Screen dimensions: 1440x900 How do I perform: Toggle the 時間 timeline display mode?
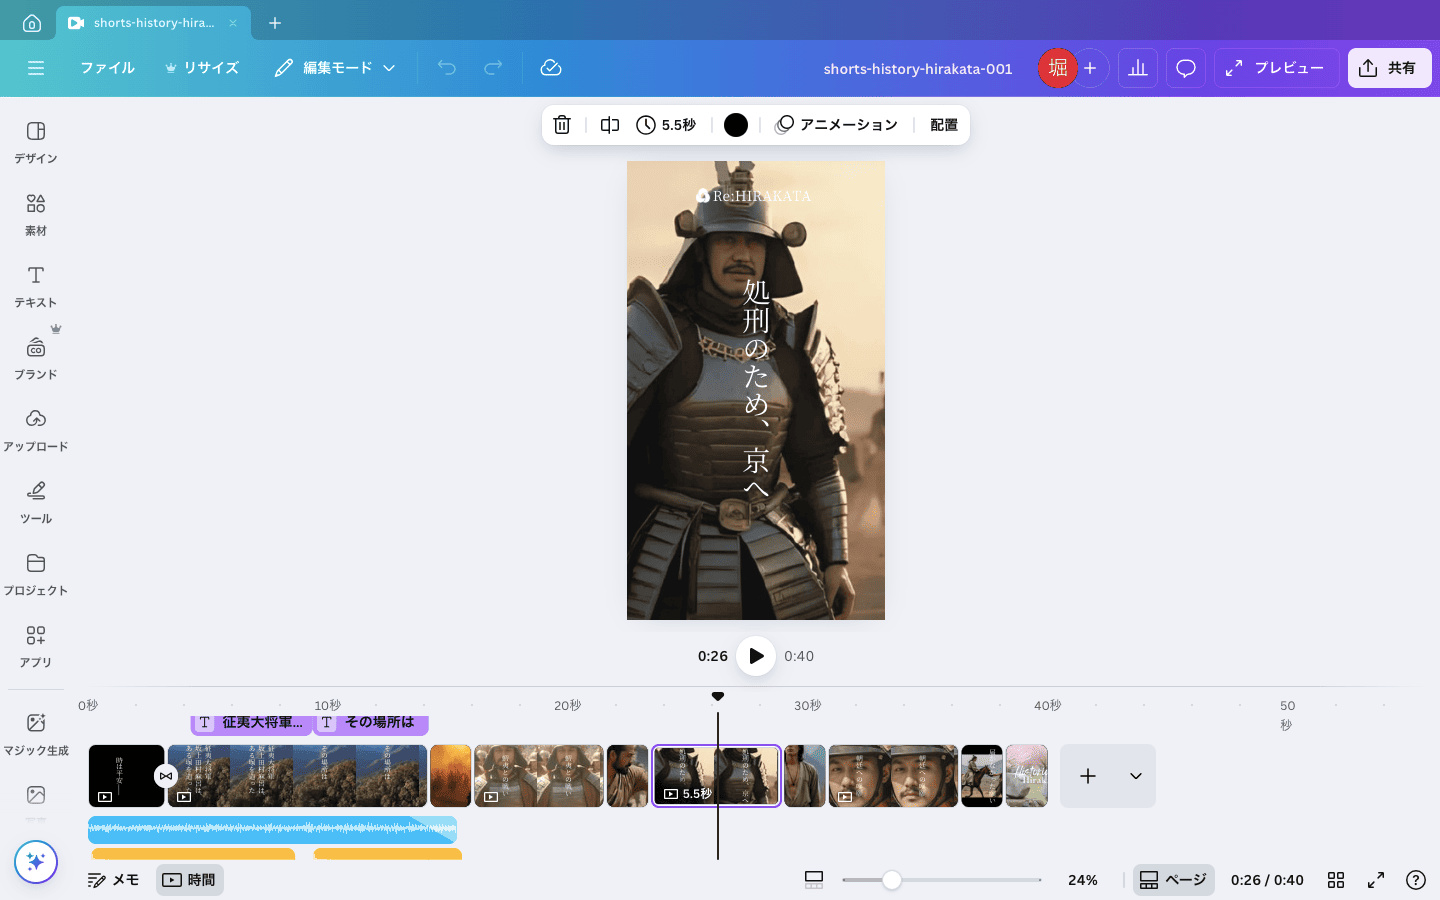pos(189,880)
